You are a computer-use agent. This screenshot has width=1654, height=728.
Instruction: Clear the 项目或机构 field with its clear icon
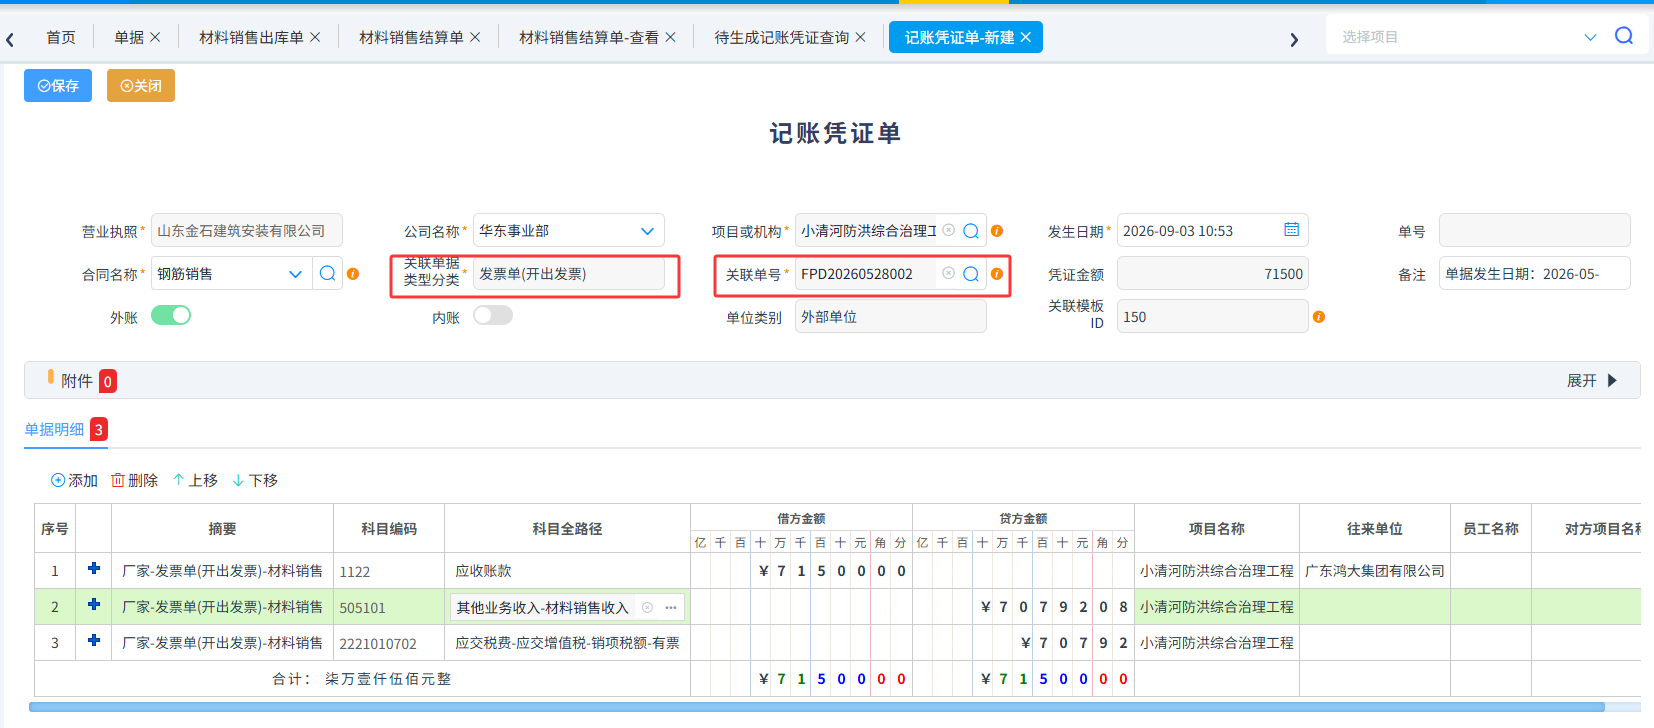[x=948, y=230]
